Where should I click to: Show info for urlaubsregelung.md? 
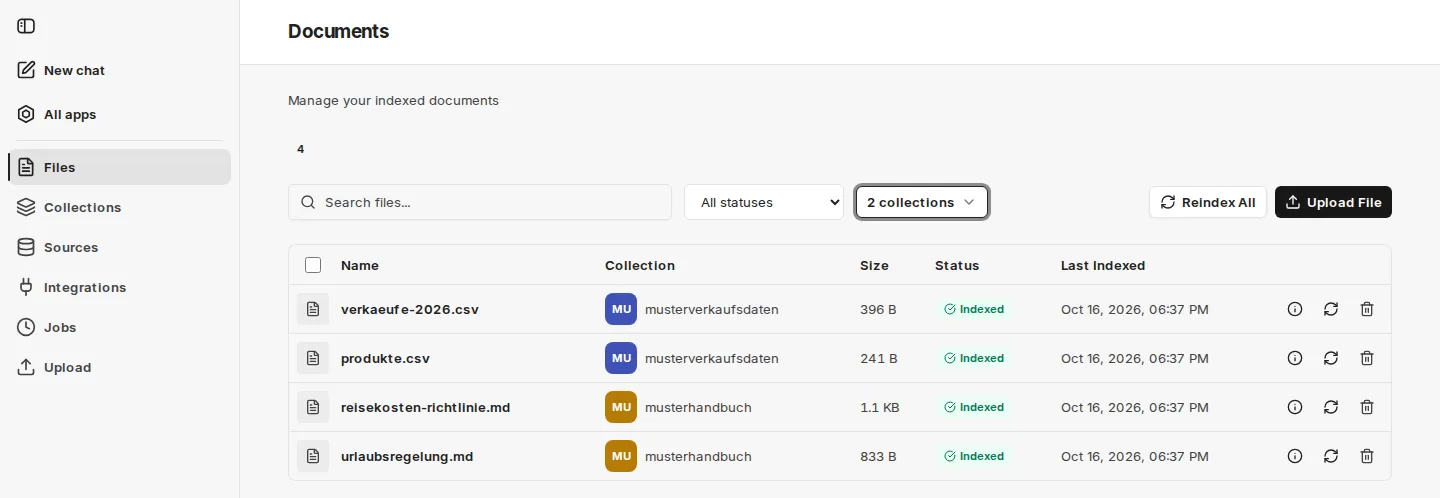1295,456
